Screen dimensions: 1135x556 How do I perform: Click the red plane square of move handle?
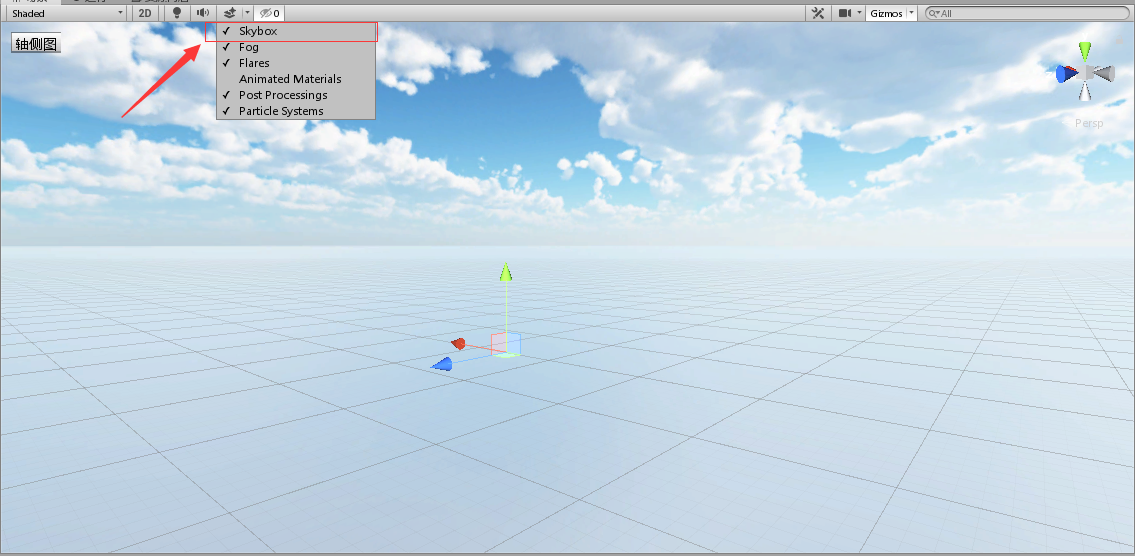click(499, 343)
